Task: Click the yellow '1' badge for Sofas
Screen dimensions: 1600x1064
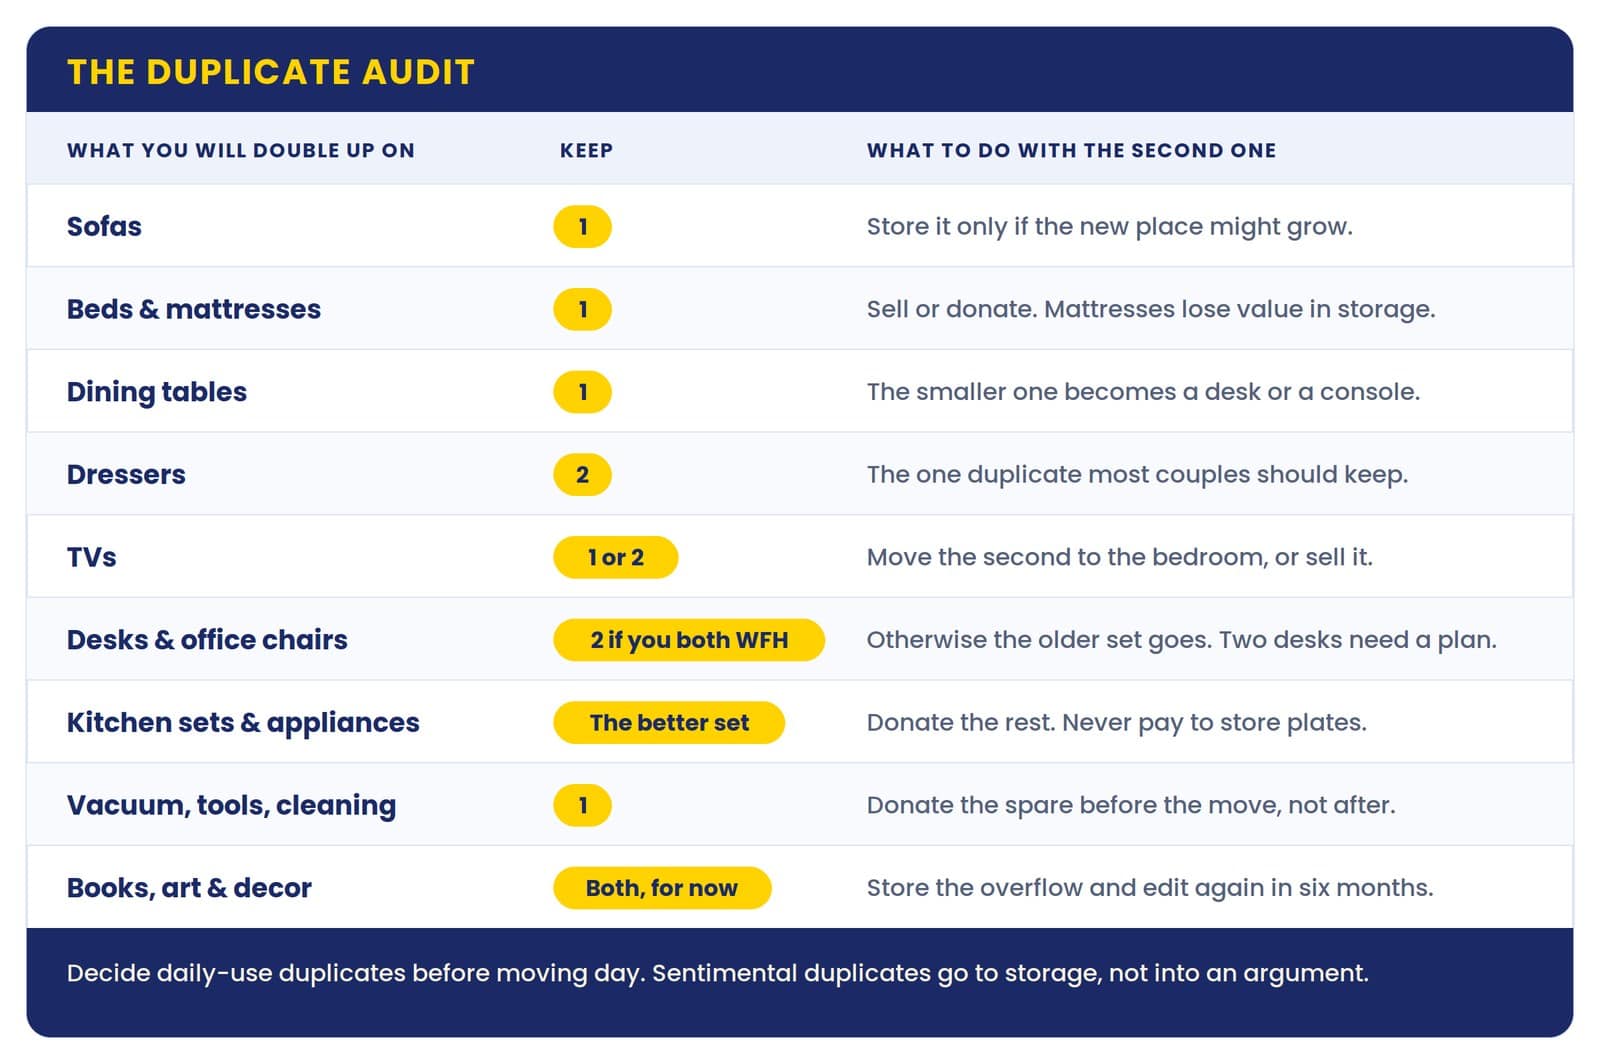Action: (582, 226)
